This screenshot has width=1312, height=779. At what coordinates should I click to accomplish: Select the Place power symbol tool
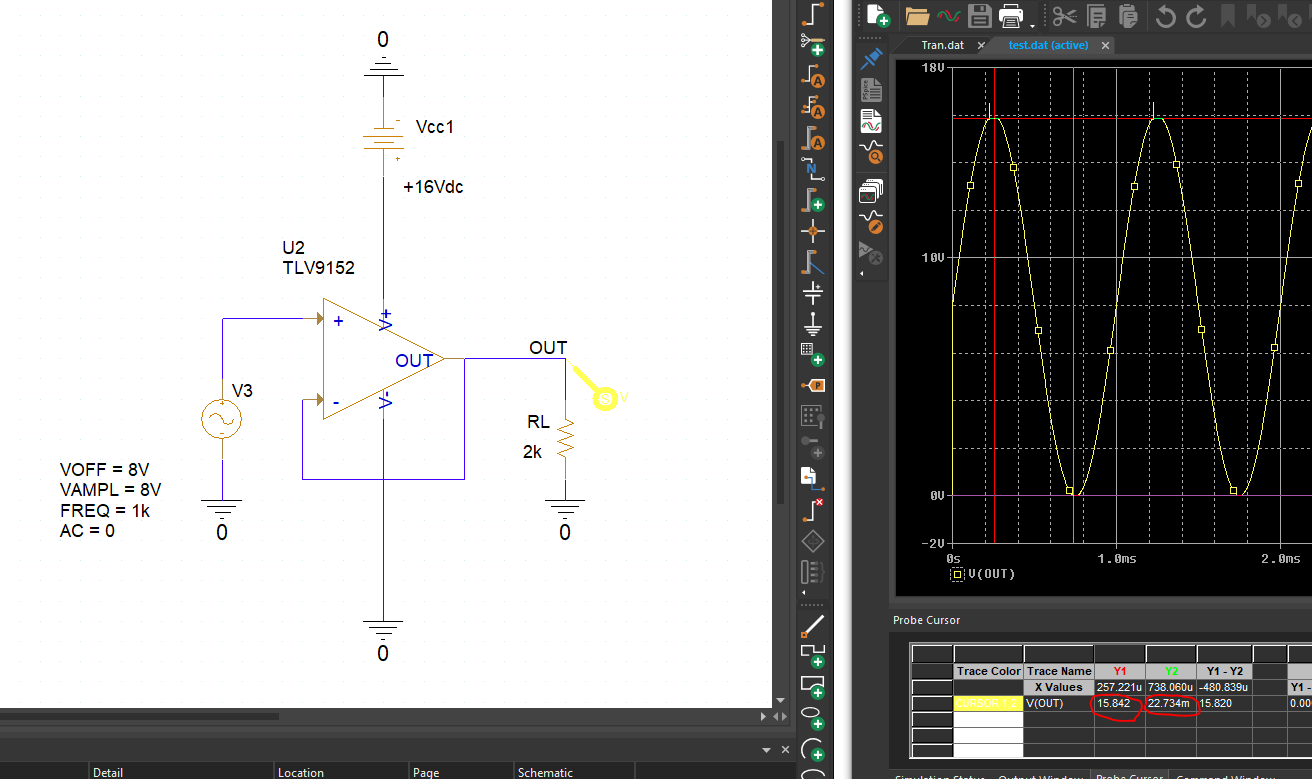tap(813, 293)
